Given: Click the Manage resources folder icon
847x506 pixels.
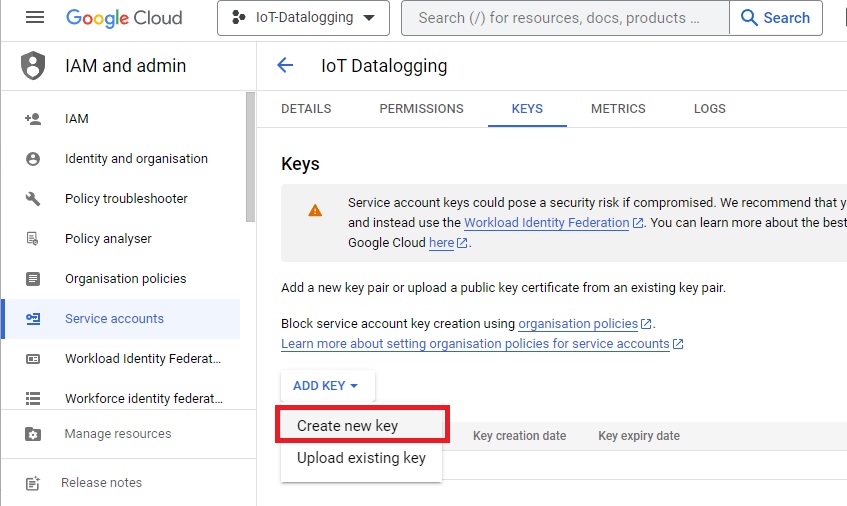Looking at the screenshot, I should tap(33, 434).
